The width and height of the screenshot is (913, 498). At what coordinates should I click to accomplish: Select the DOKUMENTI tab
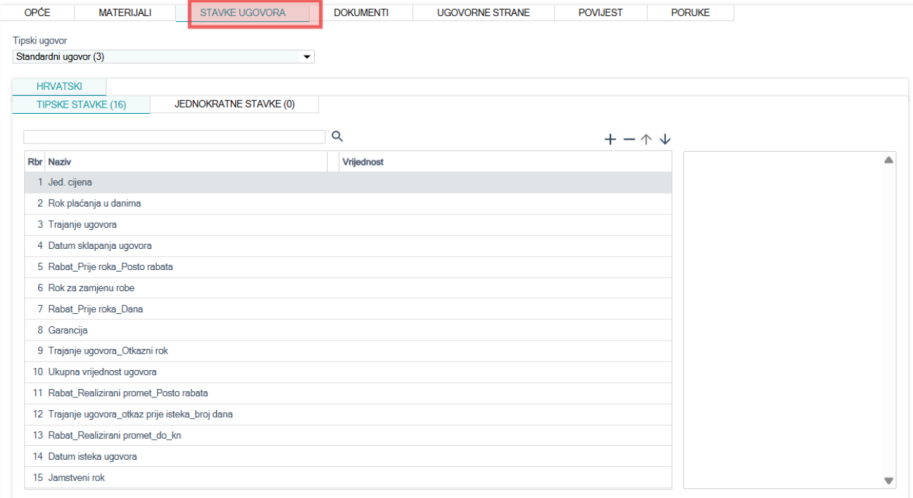pyautogui.click(x=361, y=13)
